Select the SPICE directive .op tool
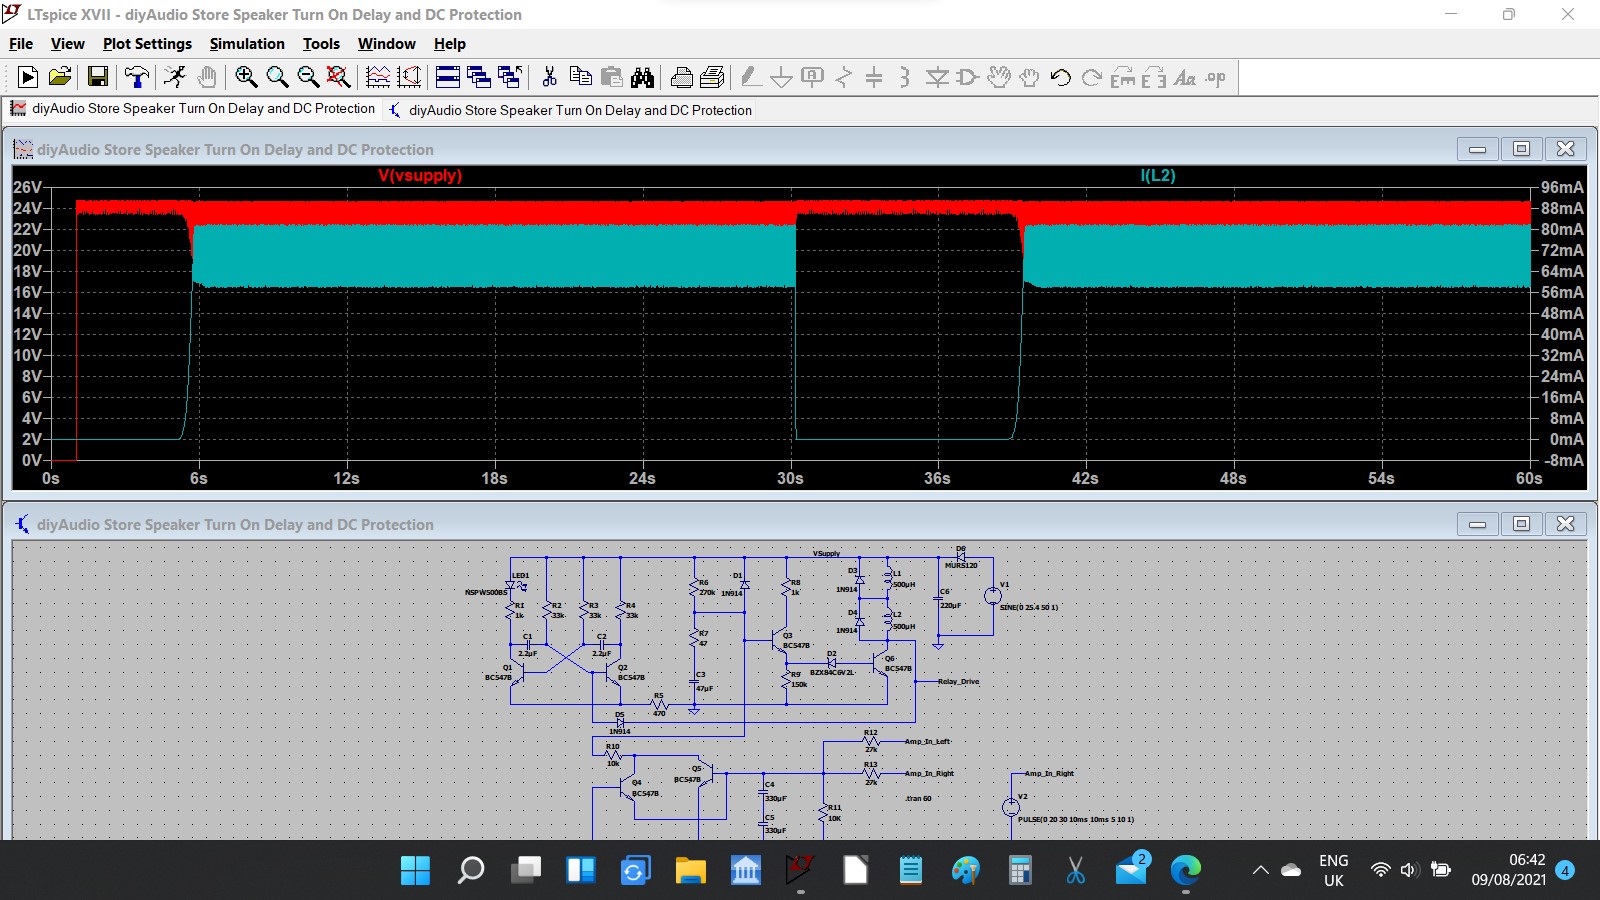Screen dimensions: 1600x900 (1216, 77)
